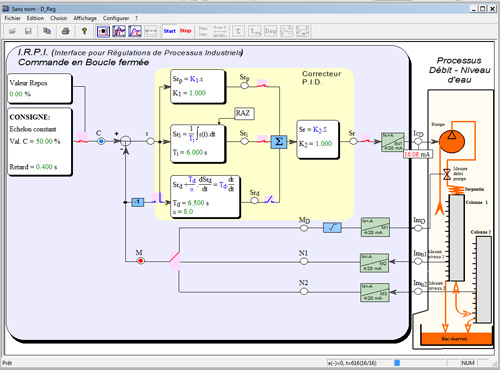Screen dimensions: 500x370
Task: Open the ? help menu
Action: coord(136,18)
